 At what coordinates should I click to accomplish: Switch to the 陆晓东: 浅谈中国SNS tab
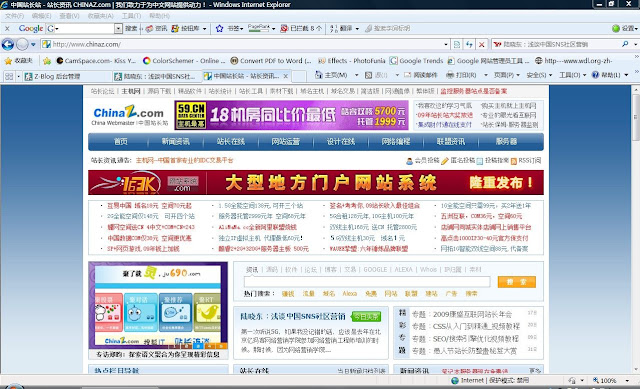click(157, 76)
